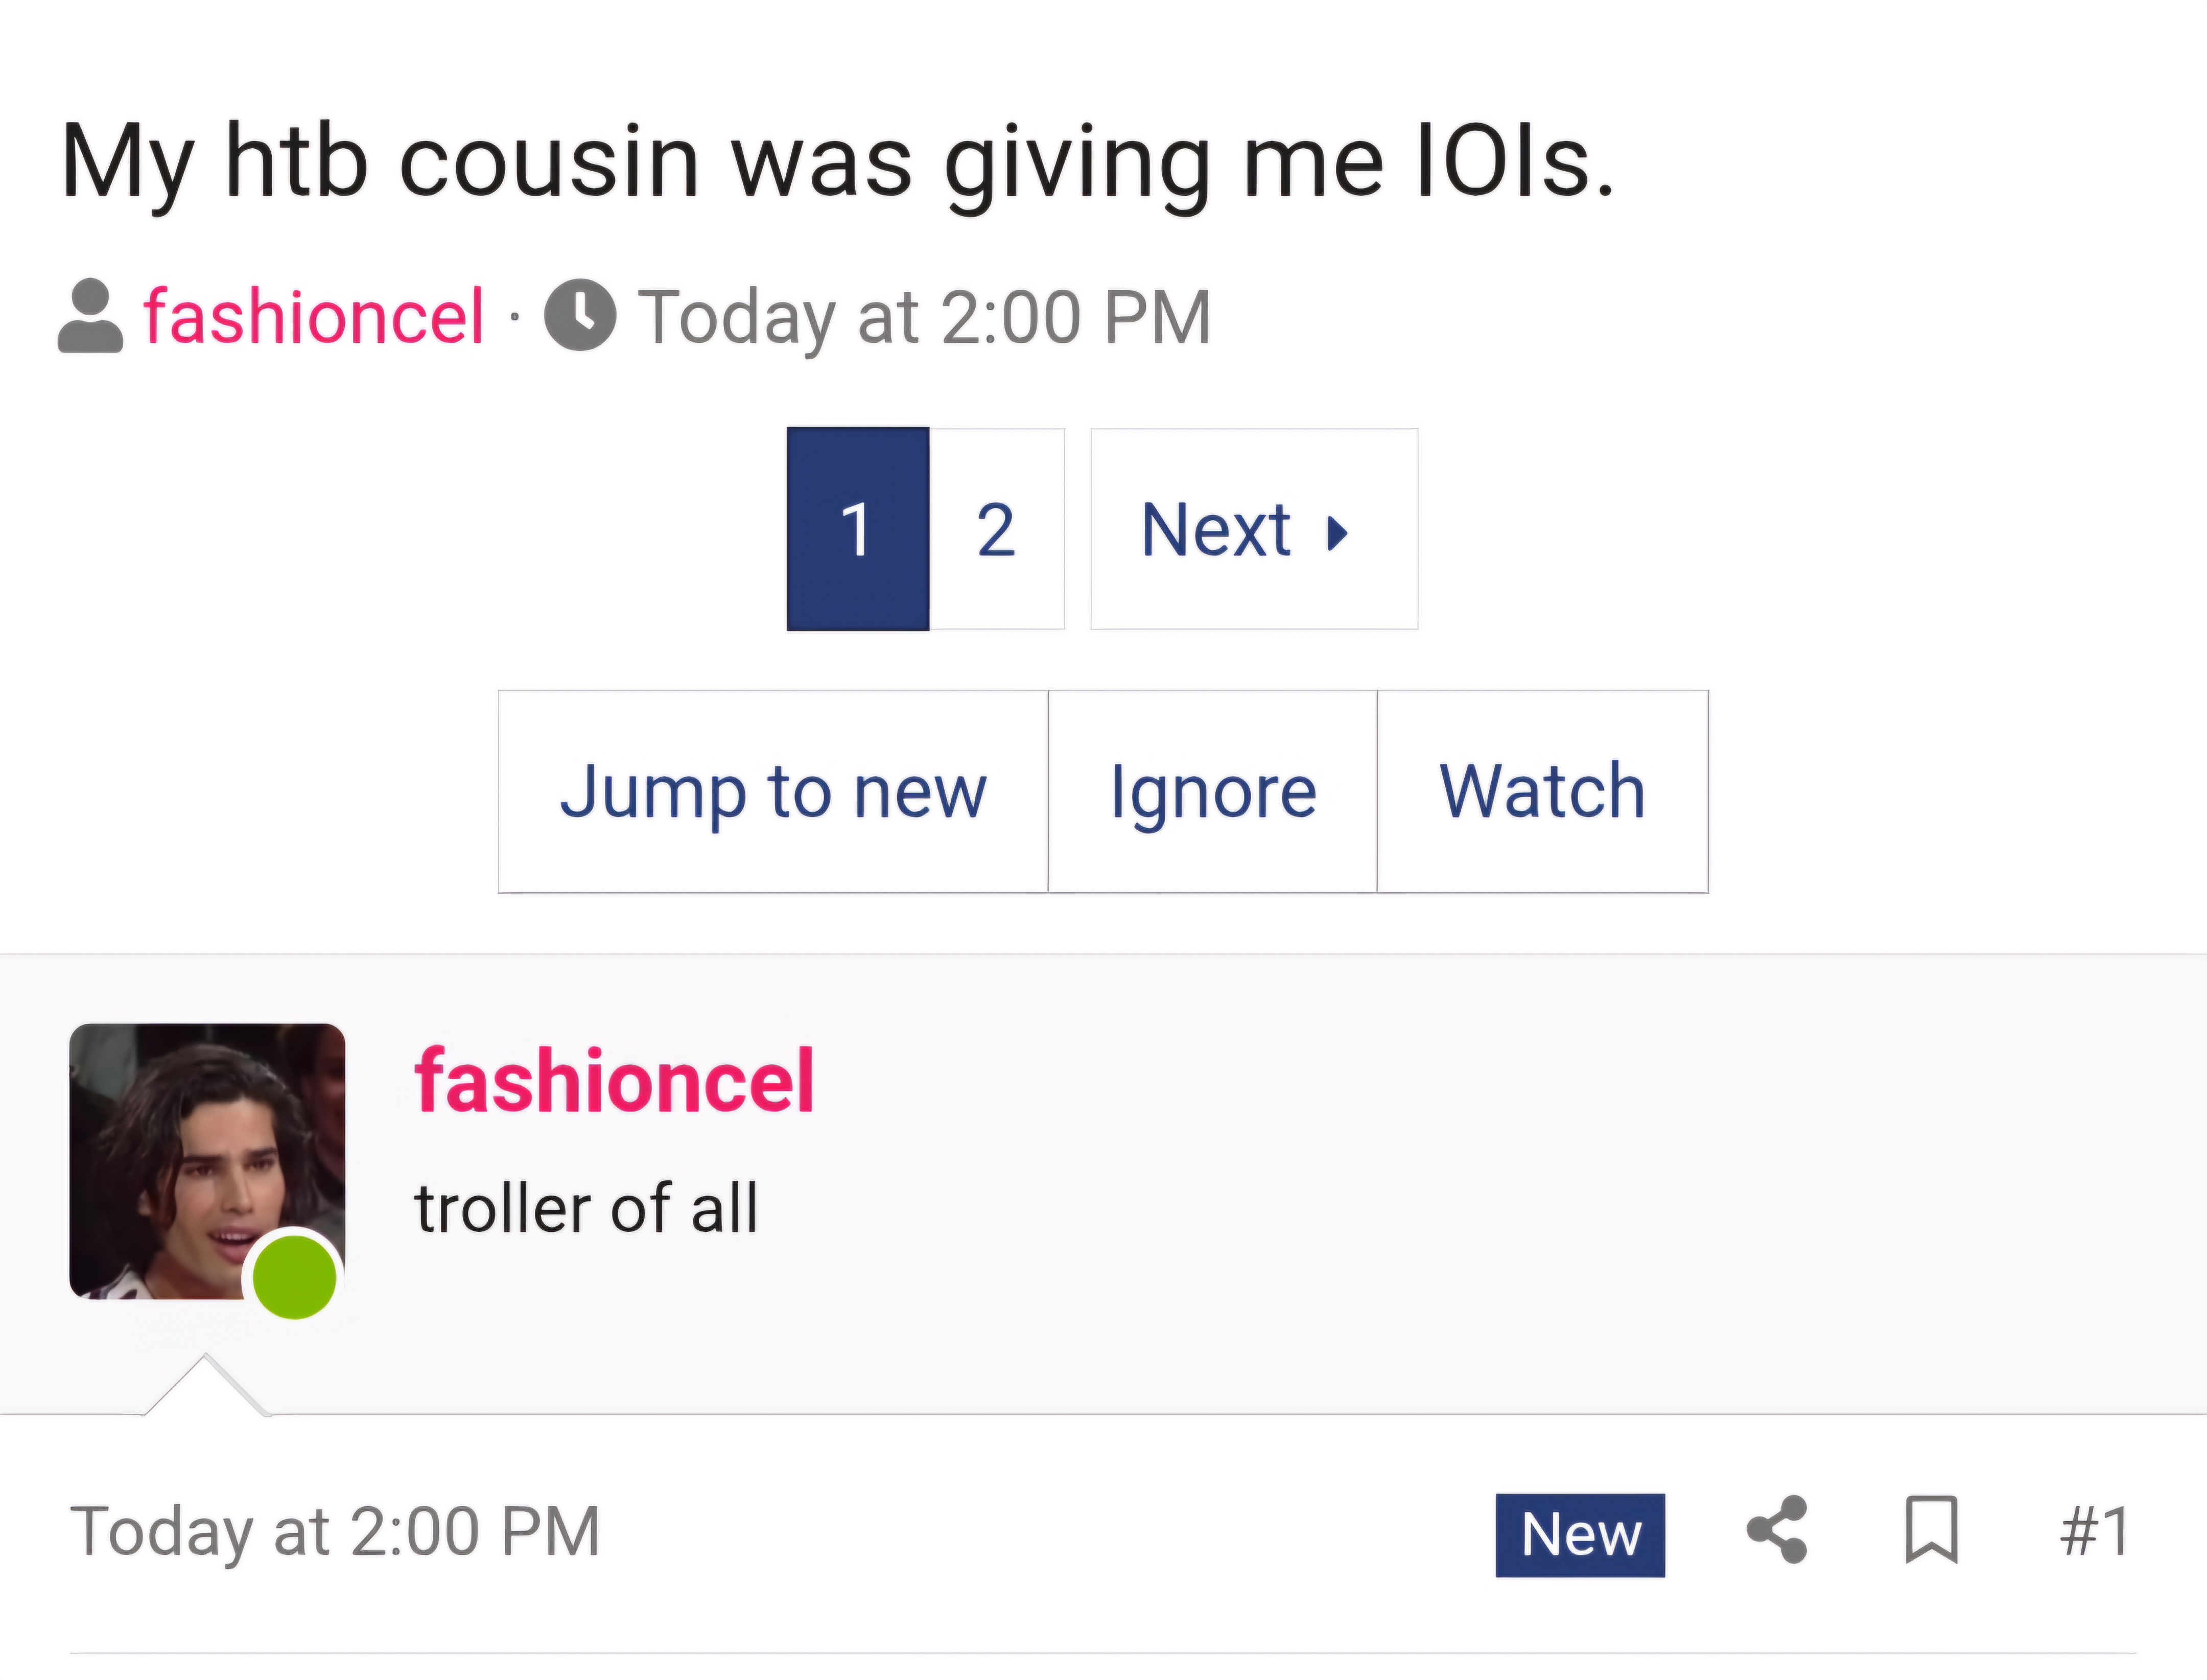This screenshot has height=1680, width=2207.
Task: Open the bold fashioncel post author link
Action: [x=615, y=1080]
